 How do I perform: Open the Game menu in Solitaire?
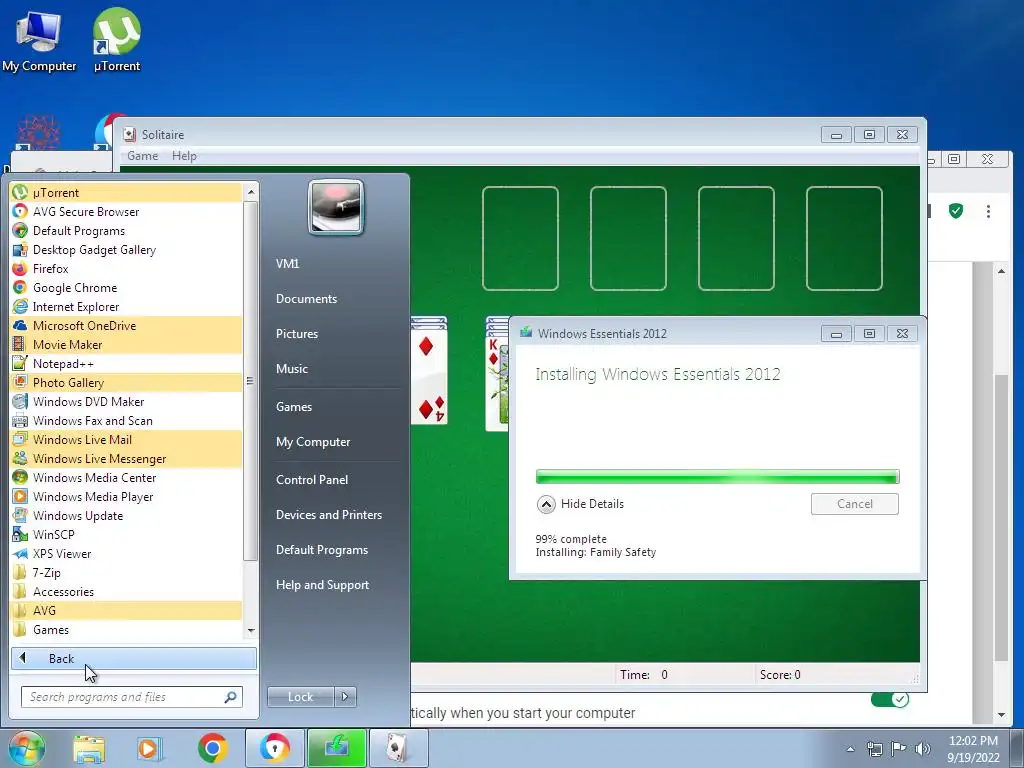[x=142, y=156]
